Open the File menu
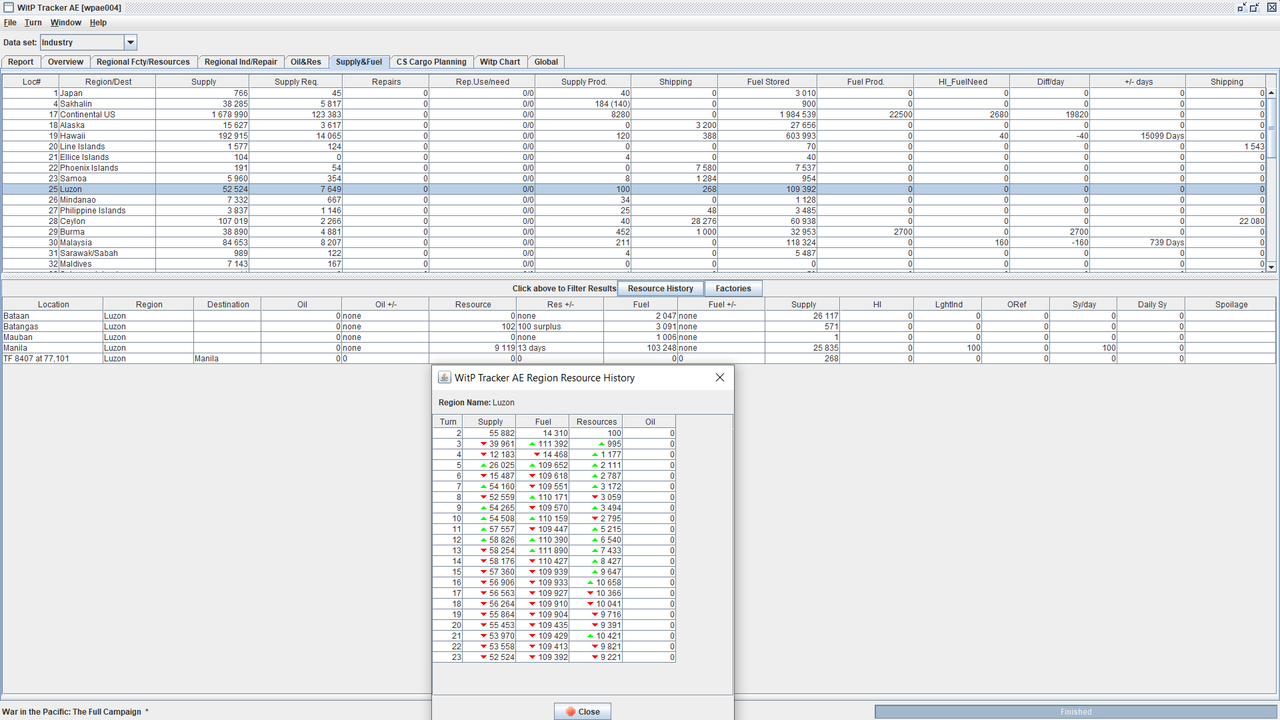The width and height of the screenshot is (1280, 720). pos(10,22)
